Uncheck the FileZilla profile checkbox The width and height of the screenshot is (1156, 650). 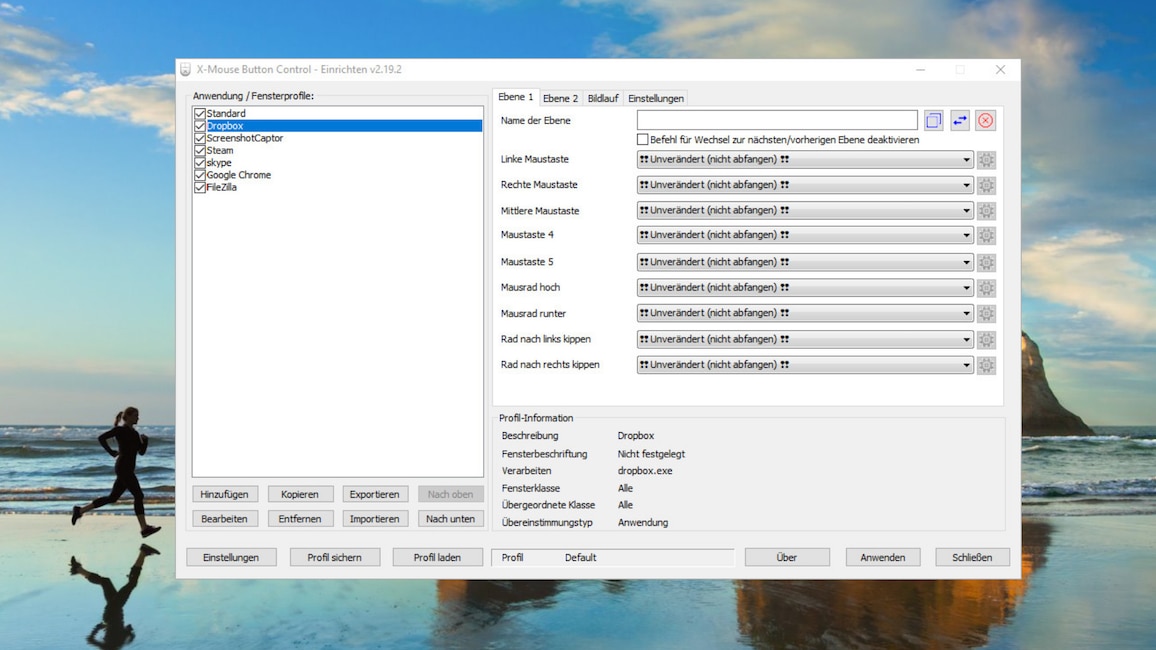click(x=200, y=187)
